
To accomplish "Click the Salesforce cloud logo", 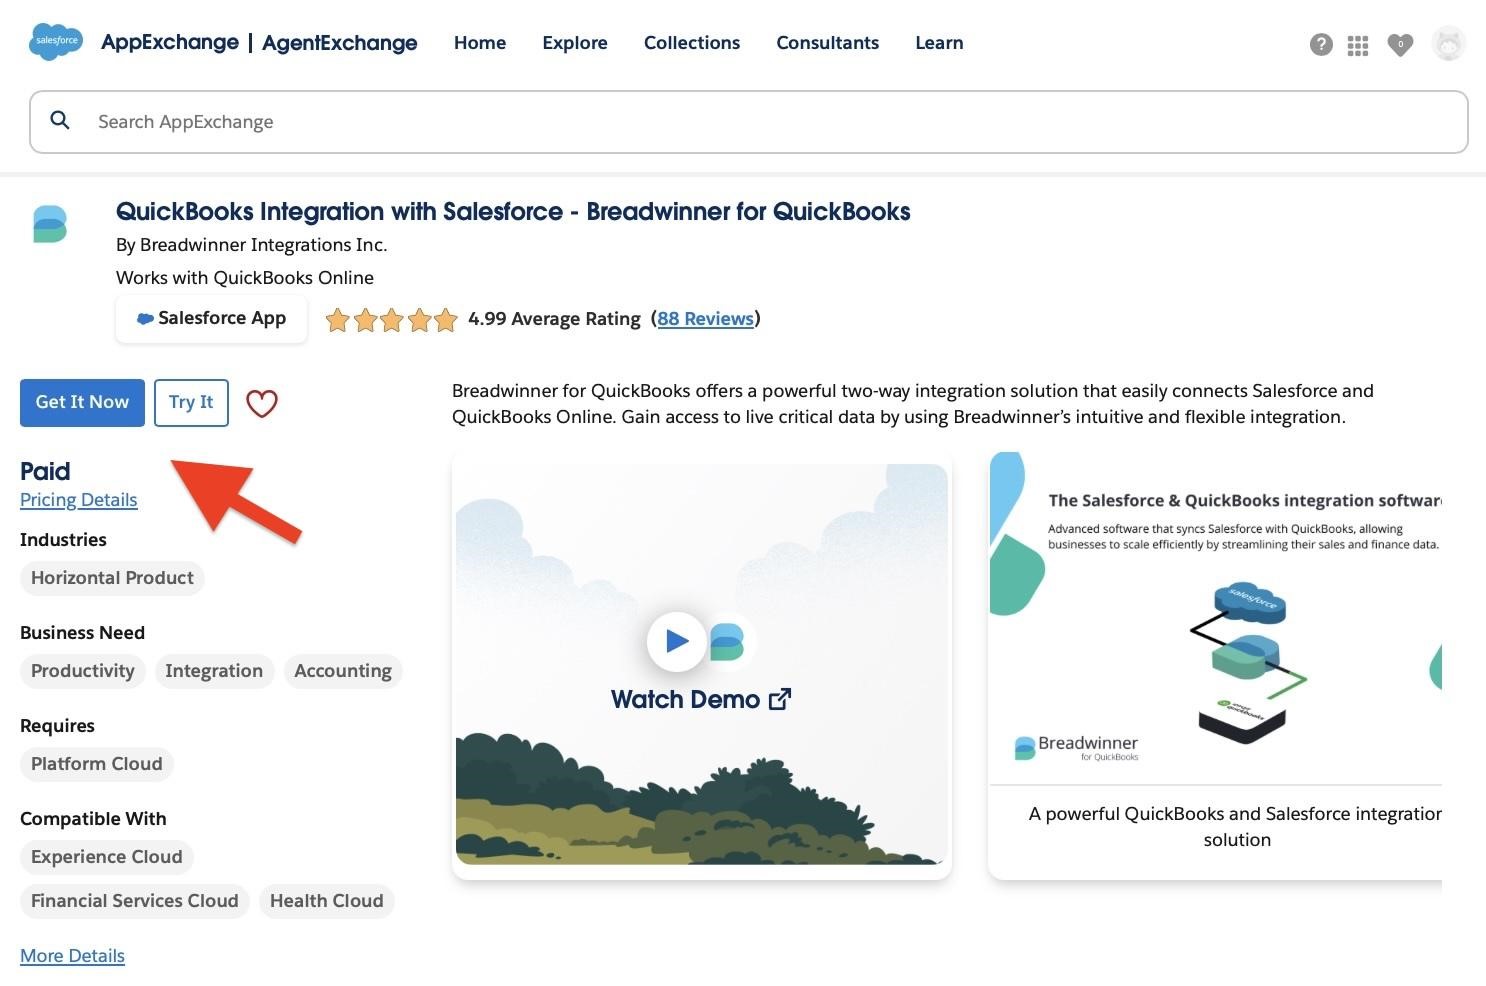I will click(x=56, y=41).
